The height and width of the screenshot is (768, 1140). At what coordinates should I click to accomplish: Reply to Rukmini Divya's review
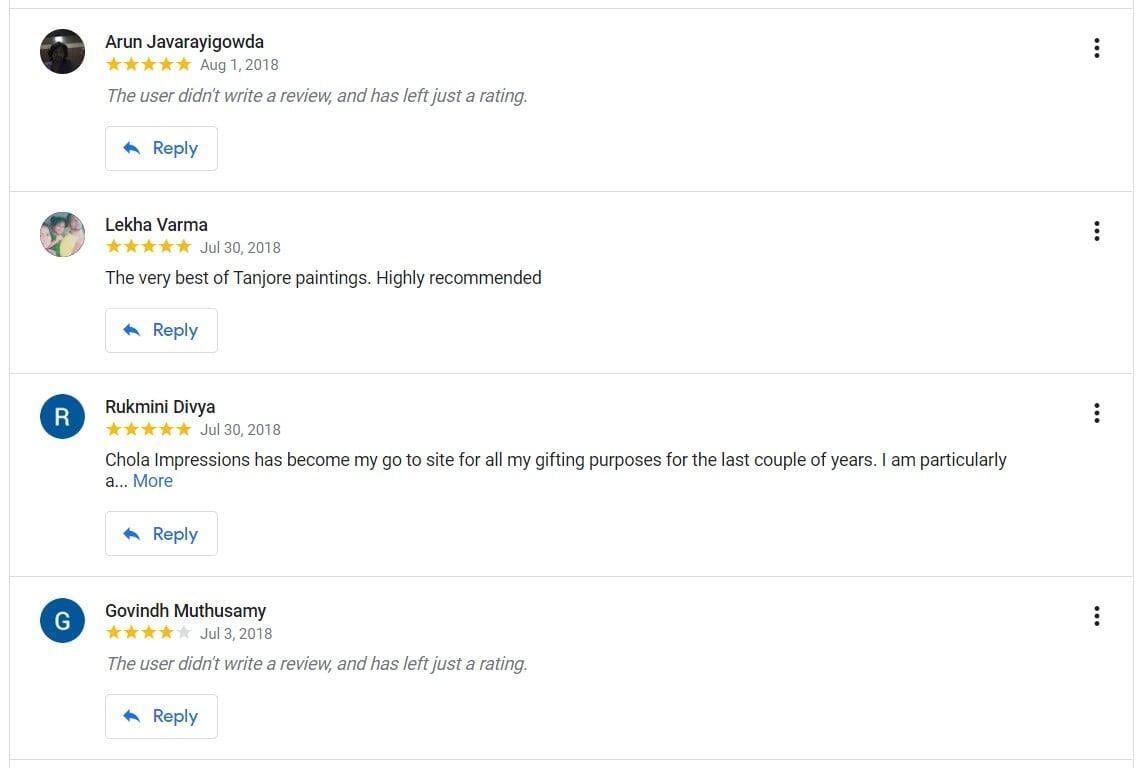(161, 534)
